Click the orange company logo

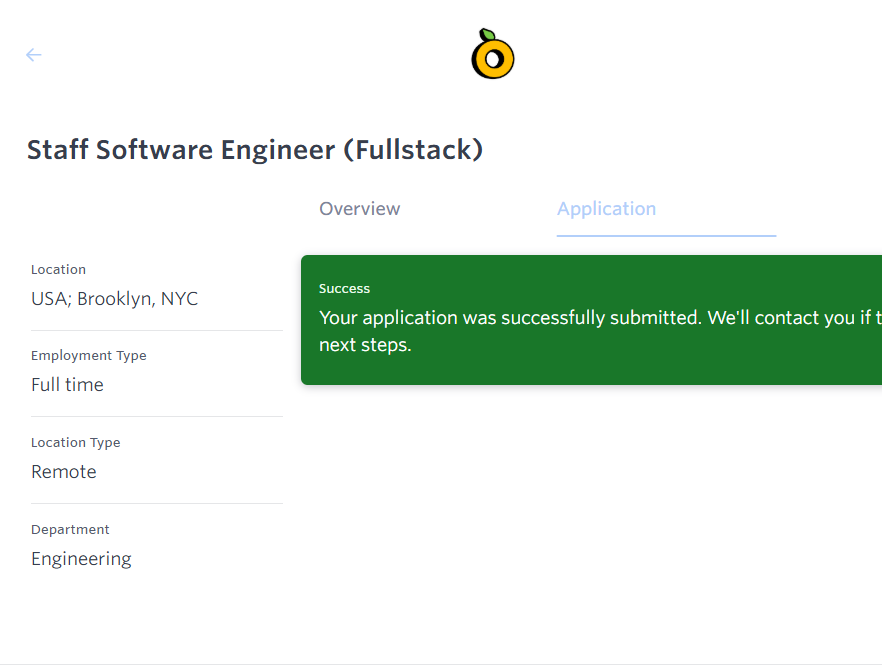[493, 58]
